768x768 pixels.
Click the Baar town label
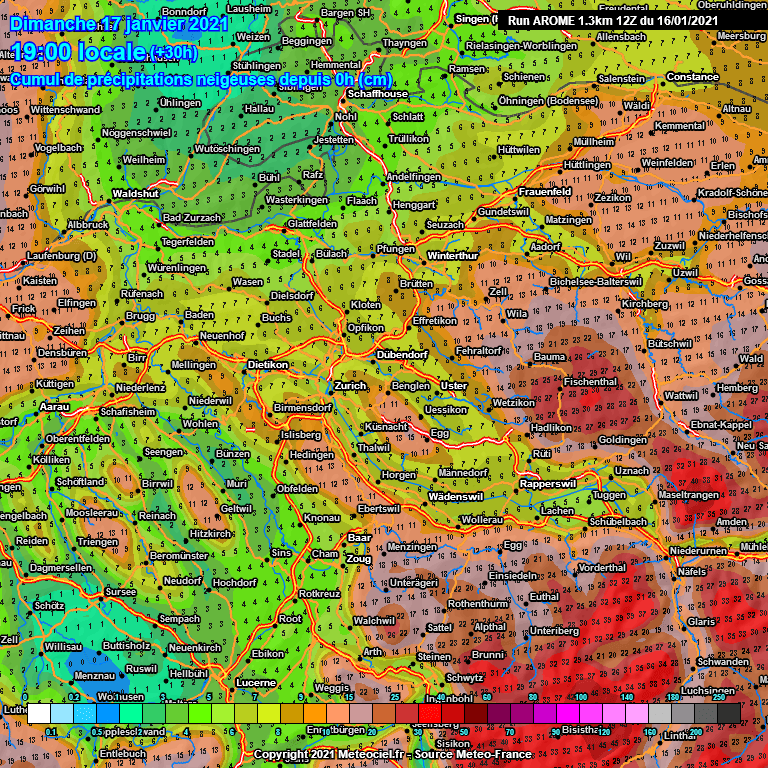point(360,537)
